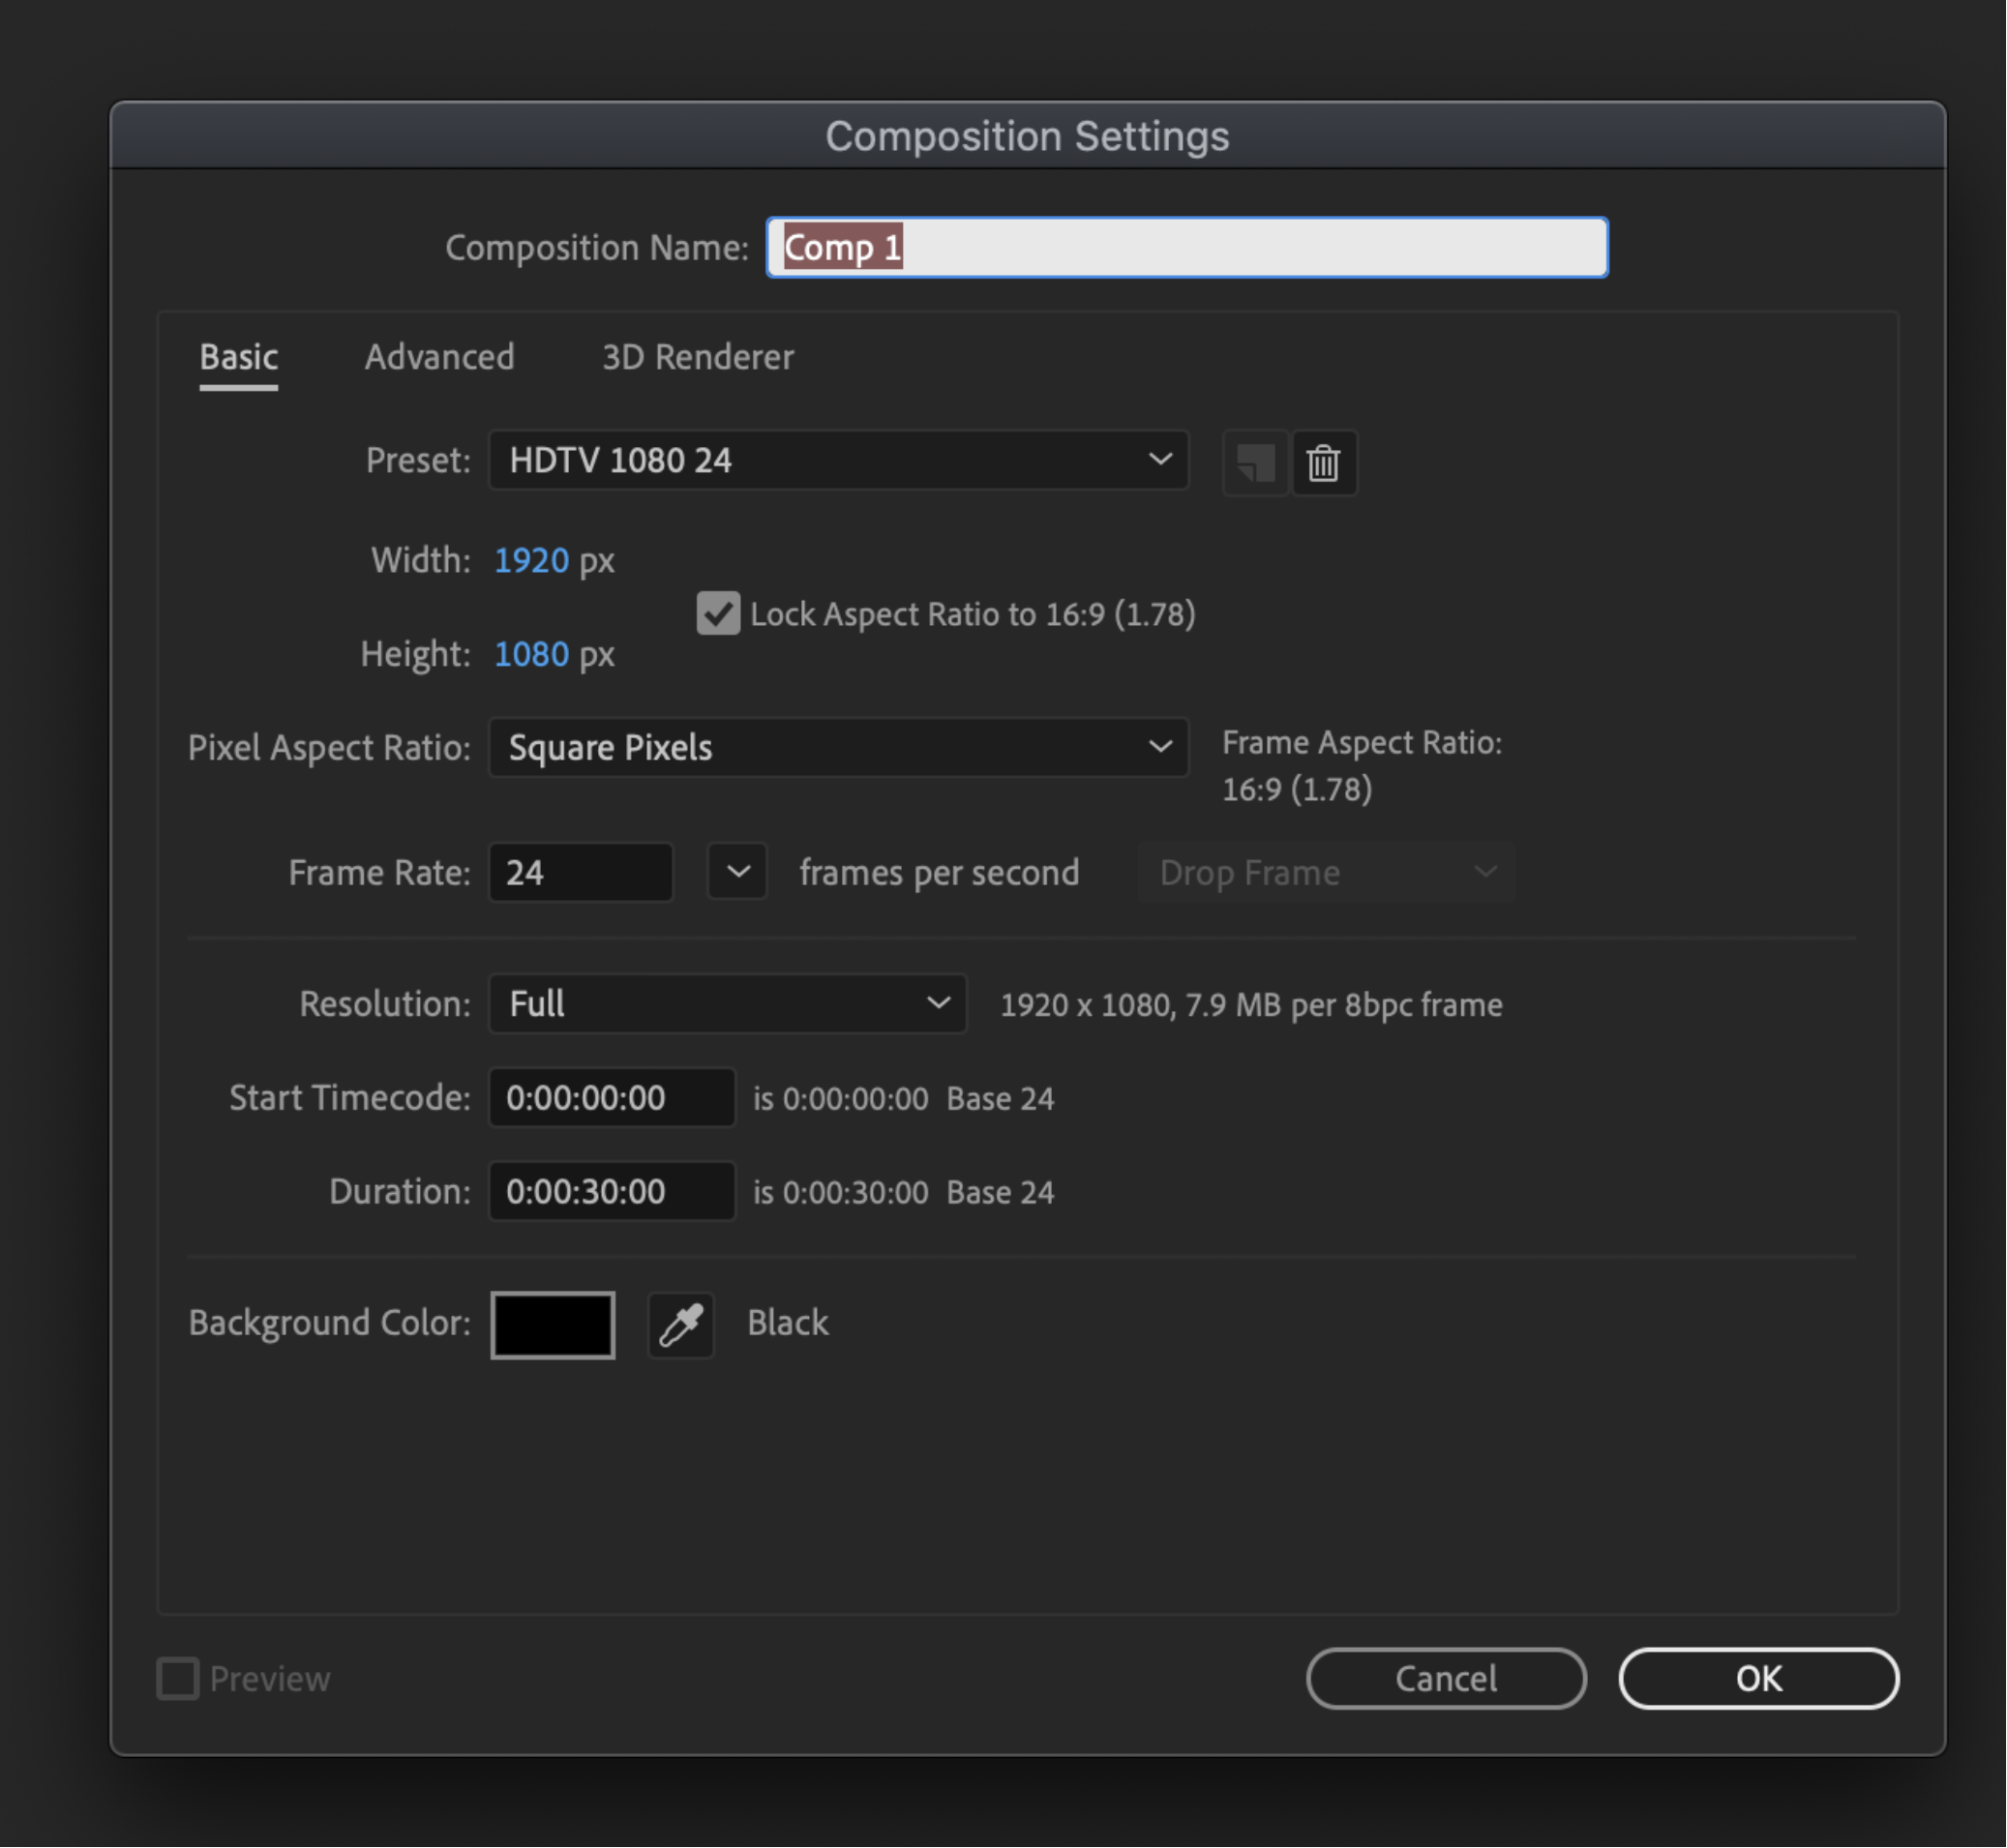The width and height of the screenshot is (2007, 1848).
Task: Expand the frame rate presets arrow
Action: [737, 872]
